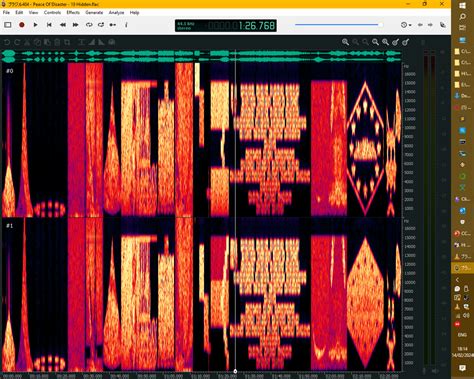The width and height of the screenshot is (474, 379).
Task: Open the notification center icon
Action: [462, 368]
